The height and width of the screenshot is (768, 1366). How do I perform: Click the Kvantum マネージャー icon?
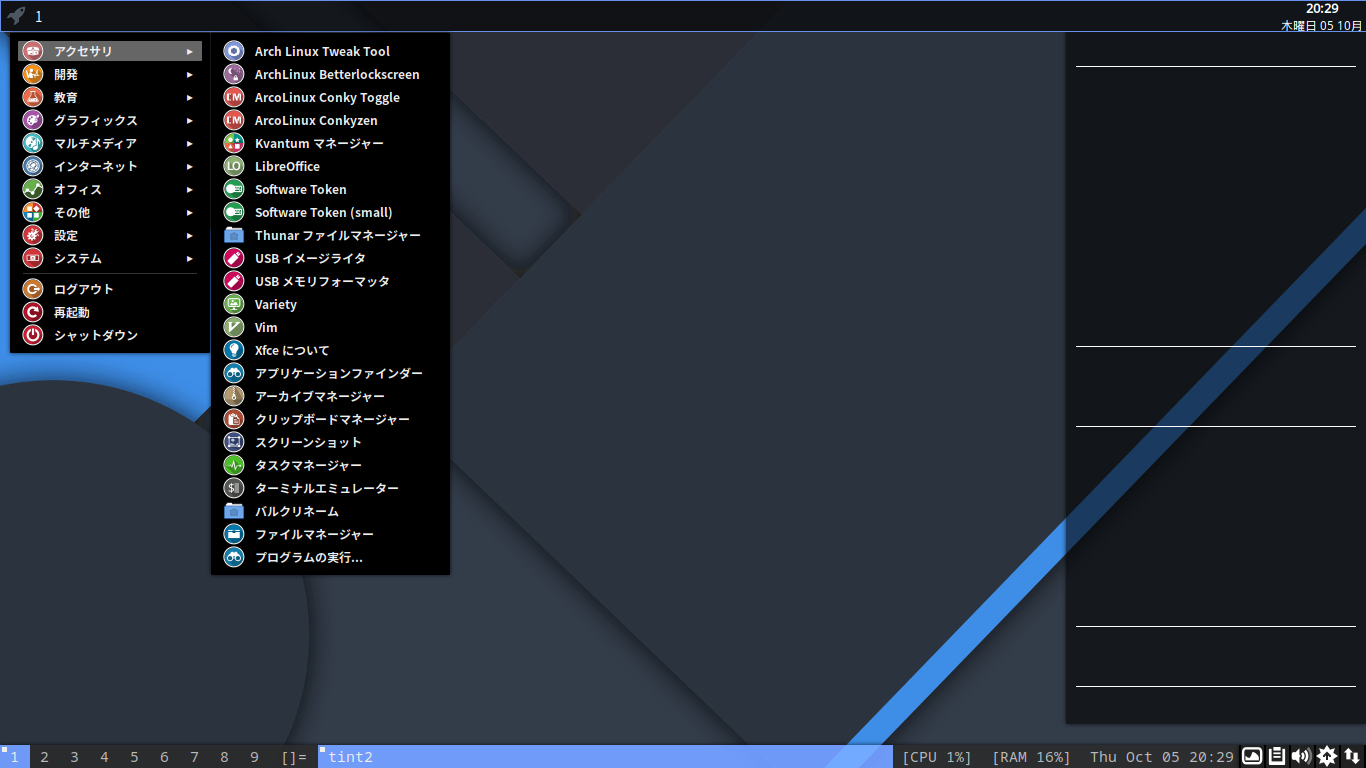pyautogui.click(x=234, y=143)
